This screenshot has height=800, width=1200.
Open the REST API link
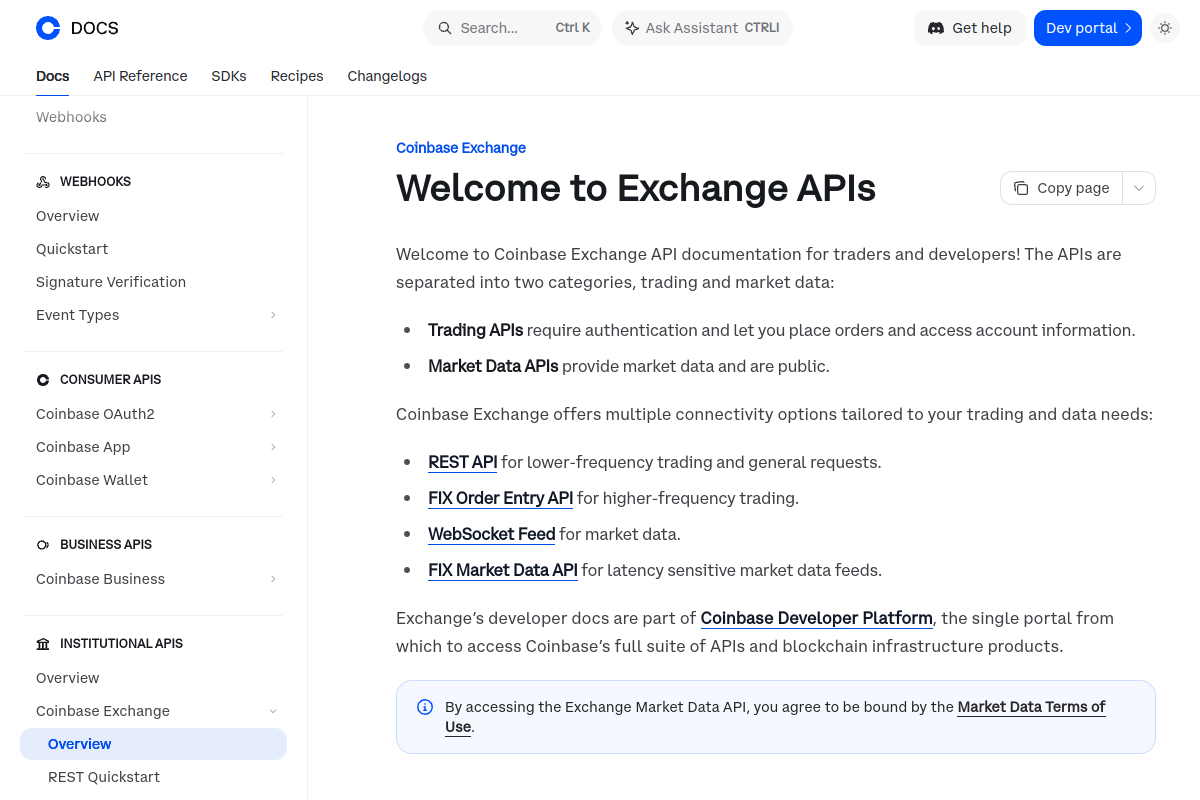463,462
